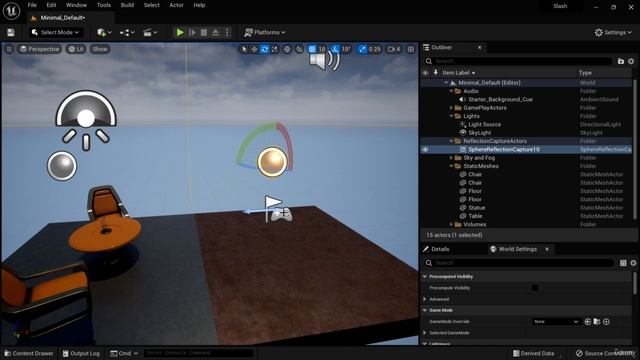The width and height of the screenshot is (640, 360).
Task: Open the add content quick menu
Action: coord(104,32)
